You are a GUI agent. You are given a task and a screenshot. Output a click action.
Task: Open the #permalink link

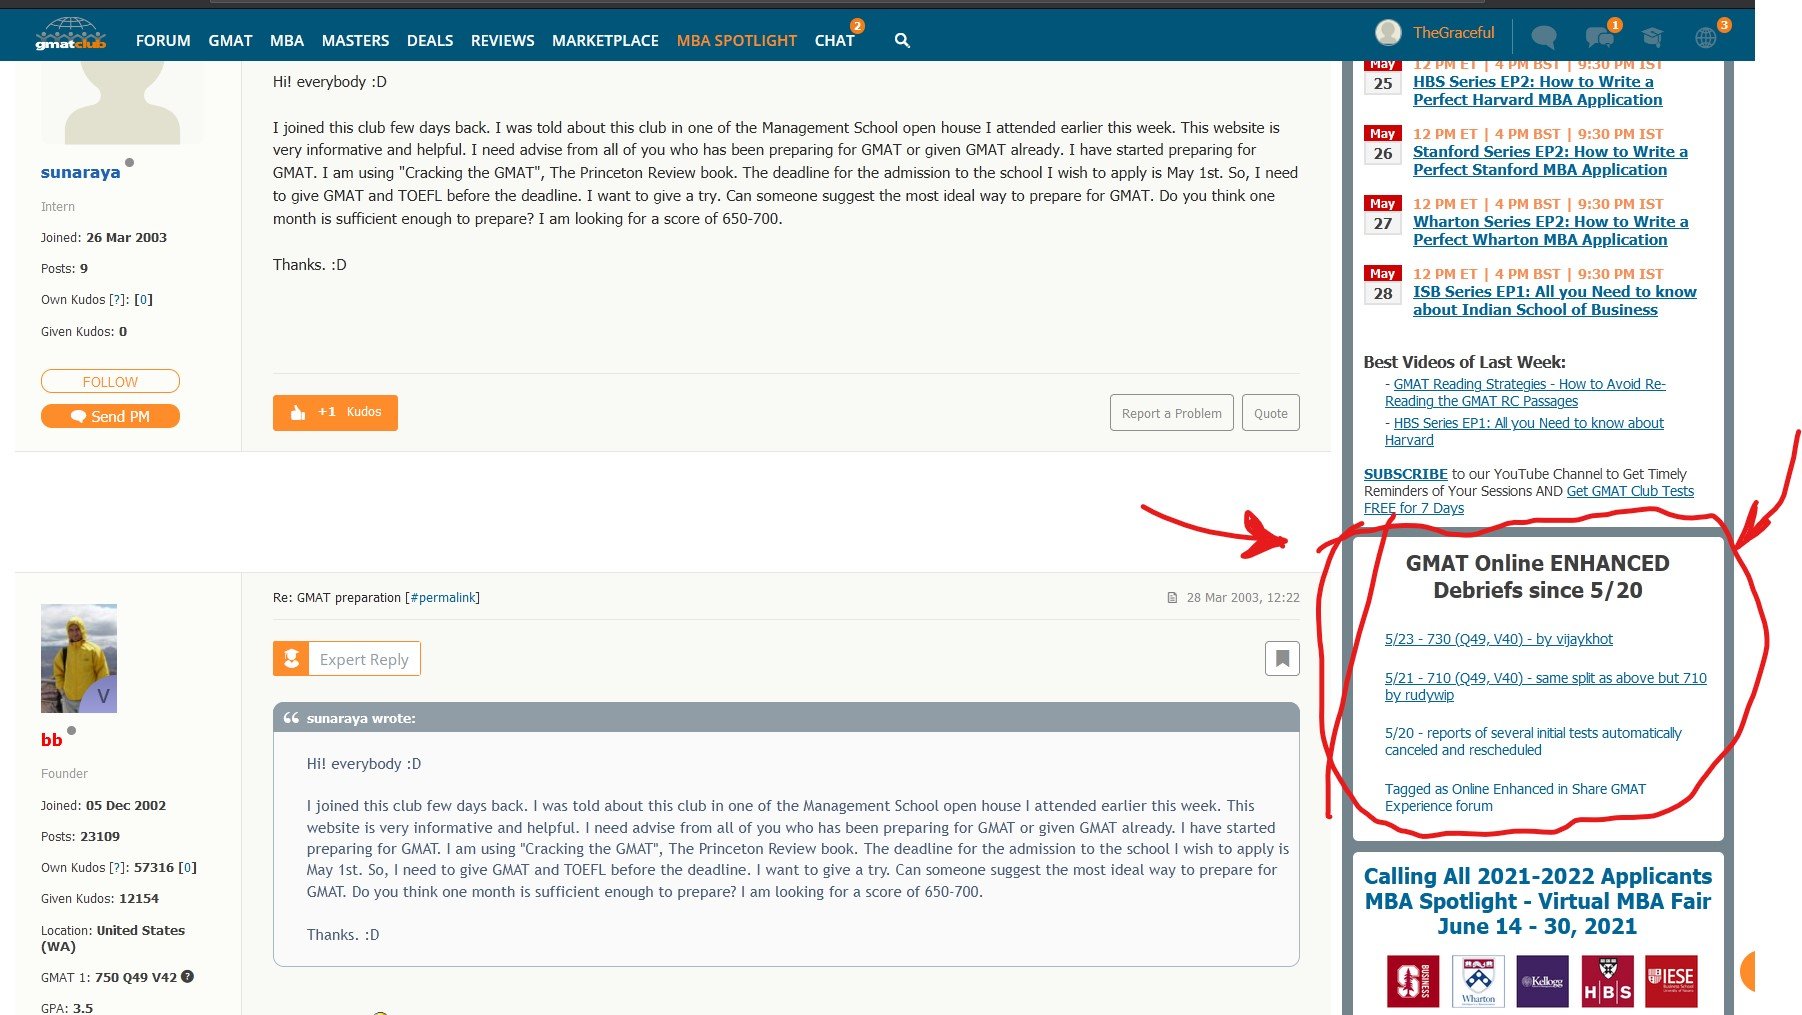[443, 598]
